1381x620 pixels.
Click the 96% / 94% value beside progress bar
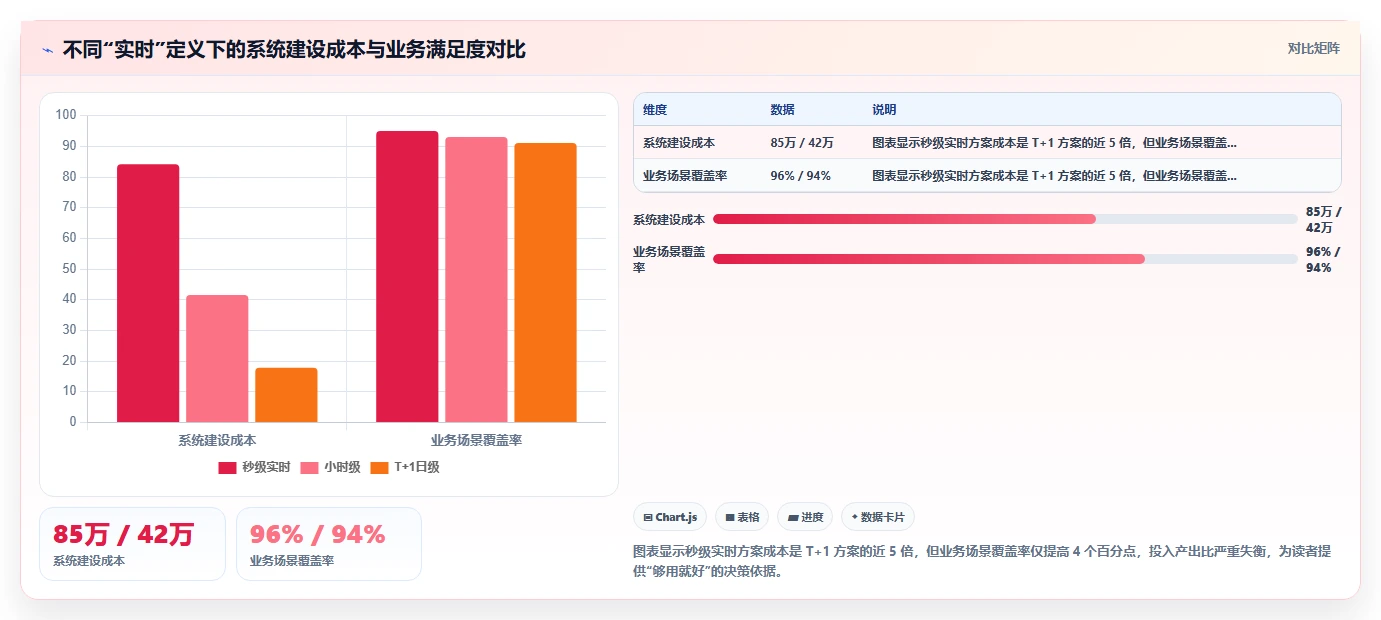click(x=1322, y=259)
